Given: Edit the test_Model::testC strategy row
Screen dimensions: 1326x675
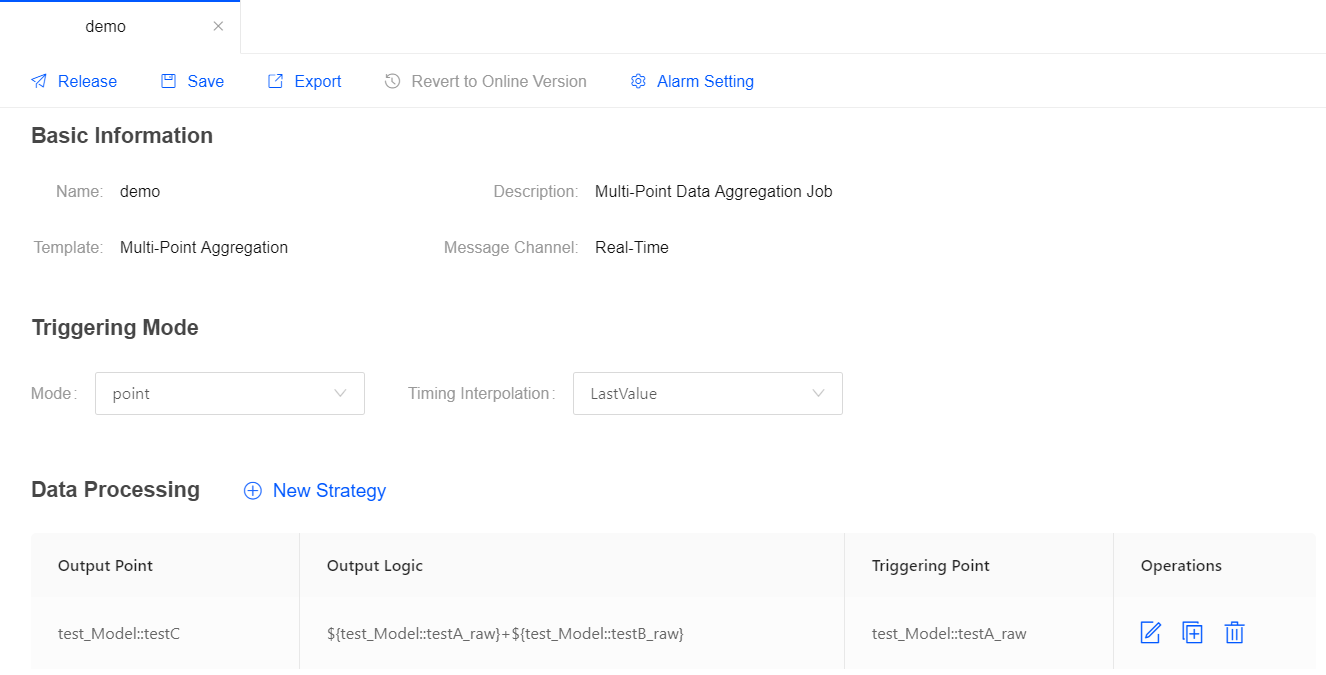Looking at the screenshot, I should (x=1151, y=633).
